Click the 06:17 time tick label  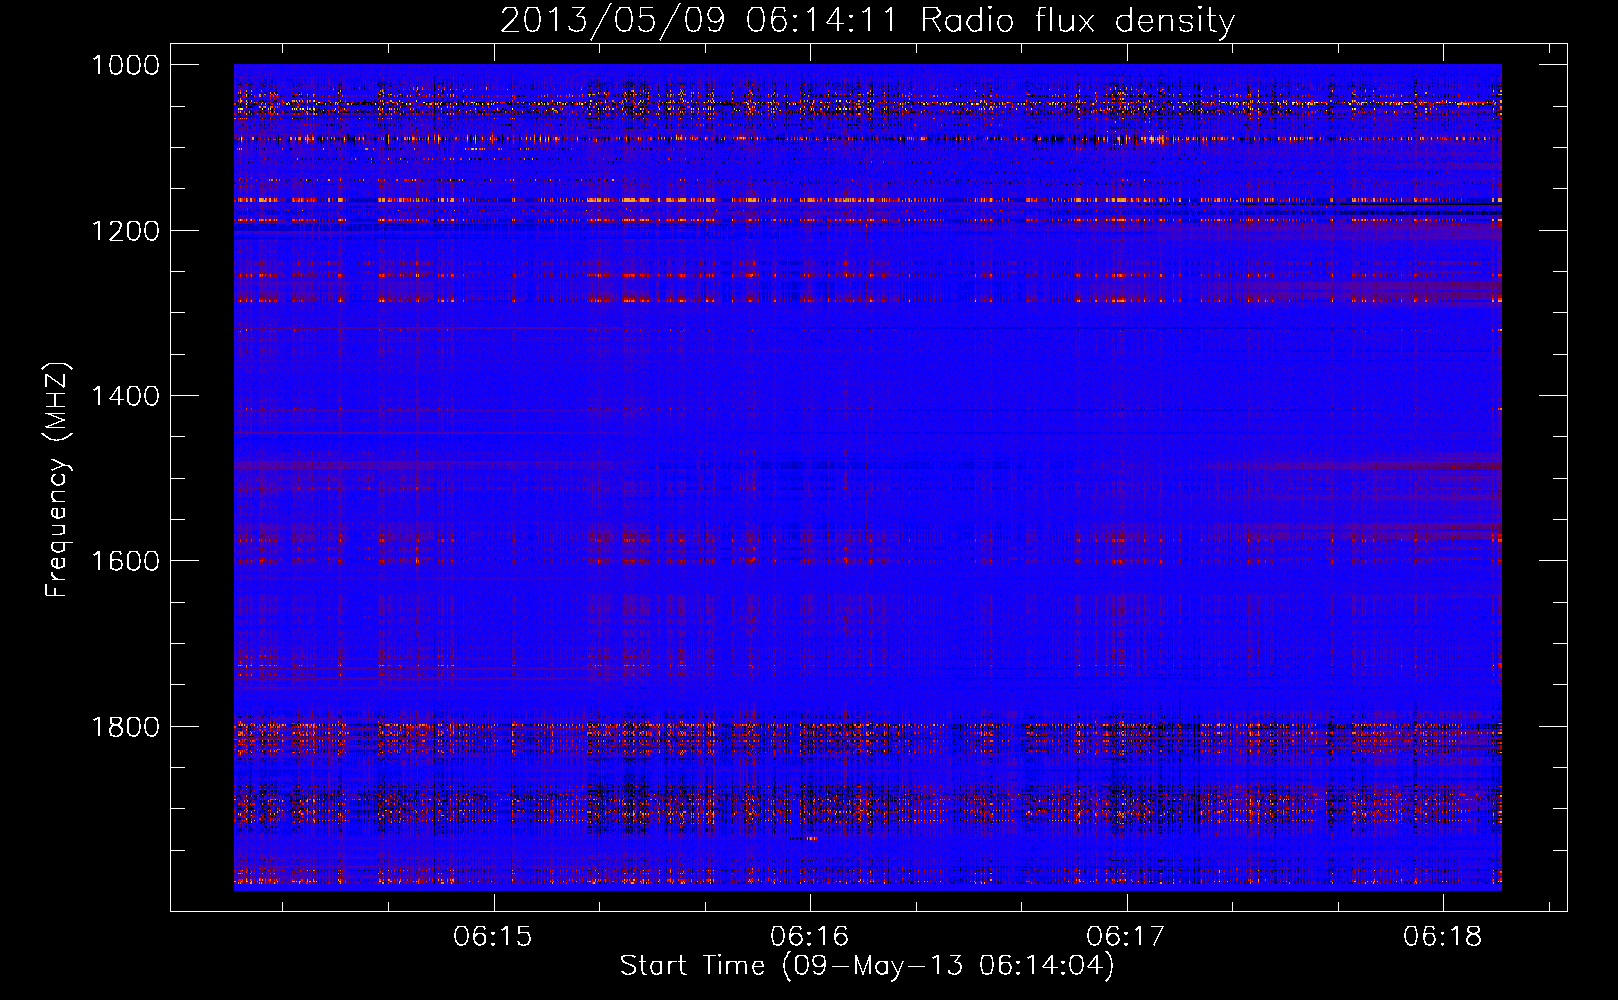[1127, 937]
